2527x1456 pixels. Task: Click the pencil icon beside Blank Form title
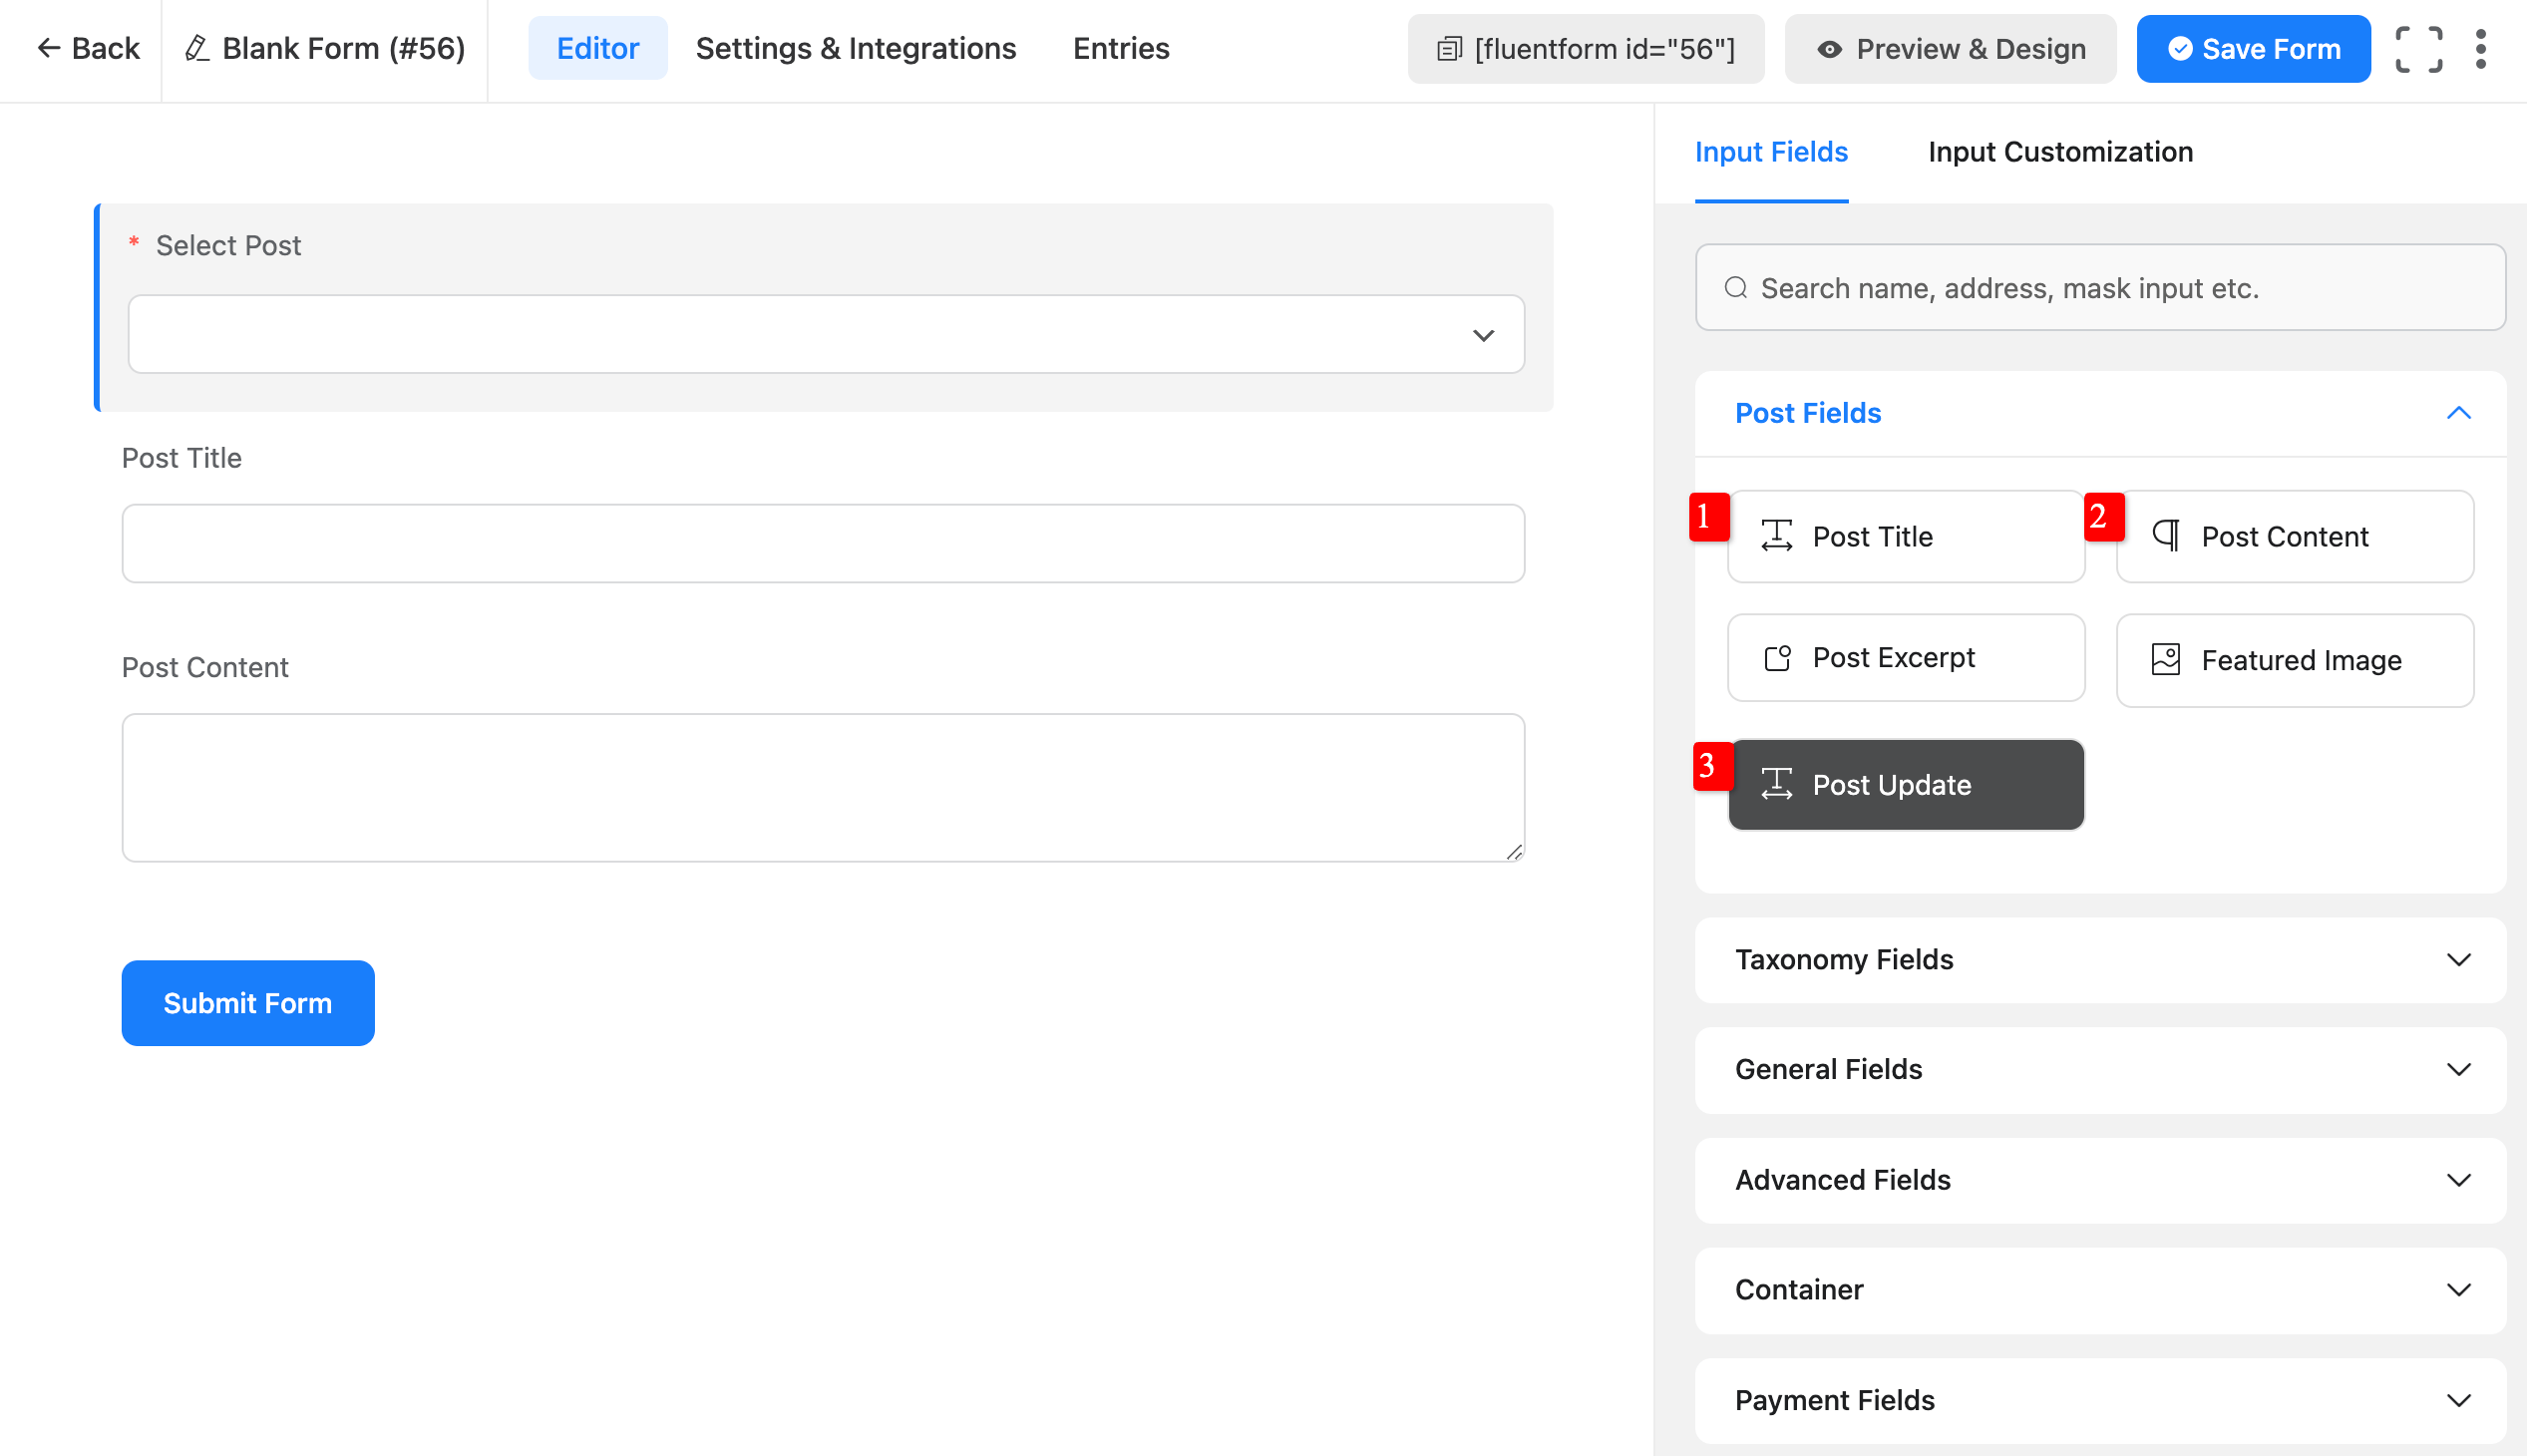[x=197, y=48]
